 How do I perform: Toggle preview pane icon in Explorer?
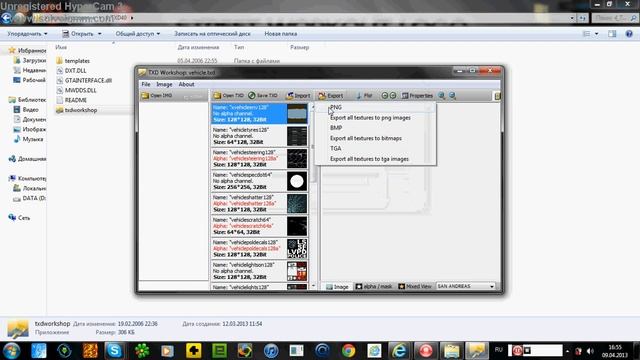coord(612,34)
